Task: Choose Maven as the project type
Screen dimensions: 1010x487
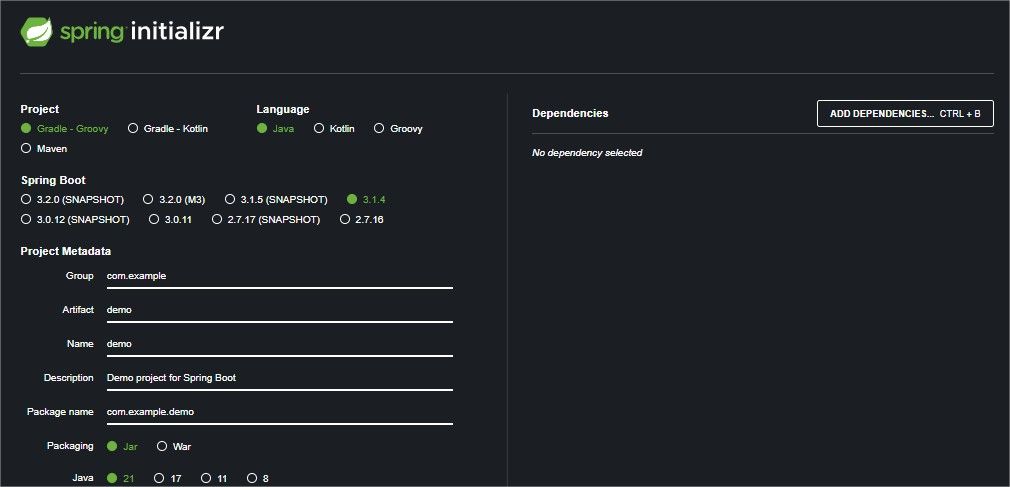Action: point(44,148)
